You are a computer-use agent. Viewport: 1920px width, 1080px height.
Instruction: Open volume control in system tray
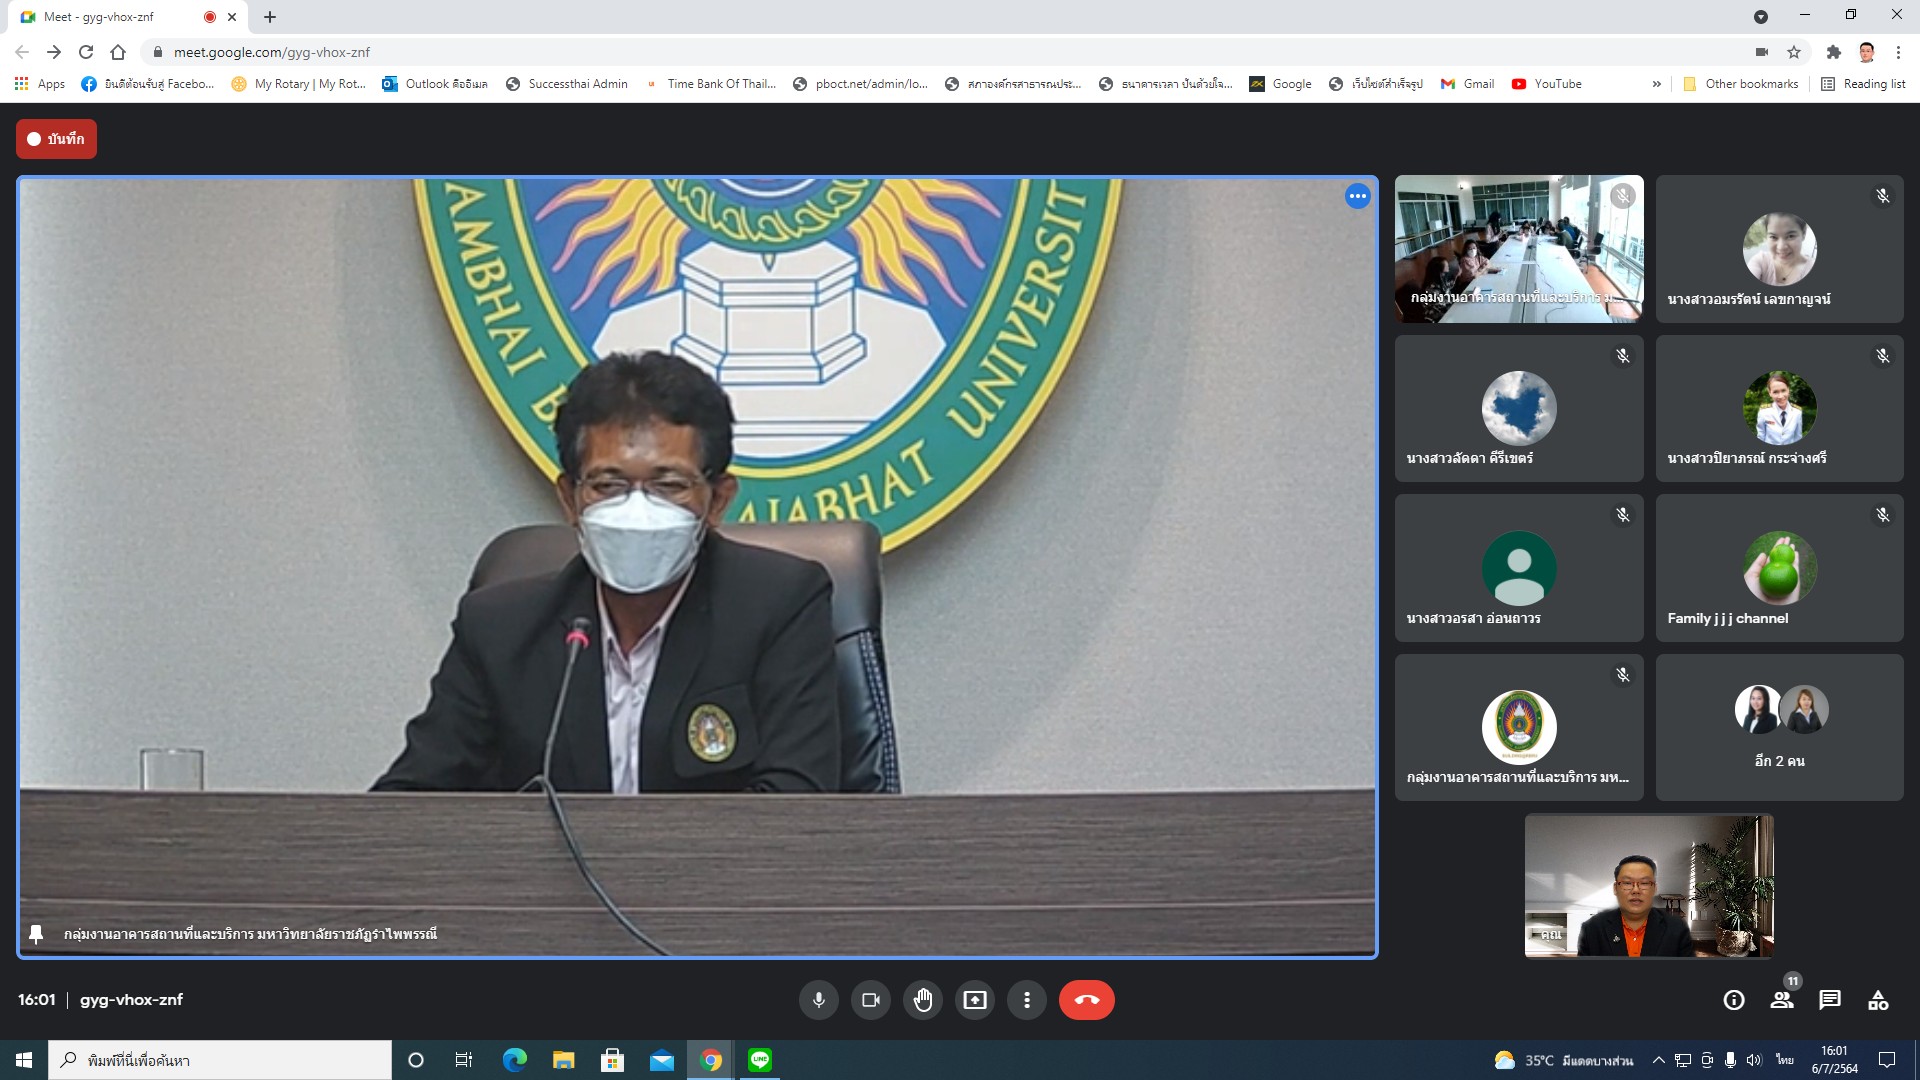coord(1753,1060)
